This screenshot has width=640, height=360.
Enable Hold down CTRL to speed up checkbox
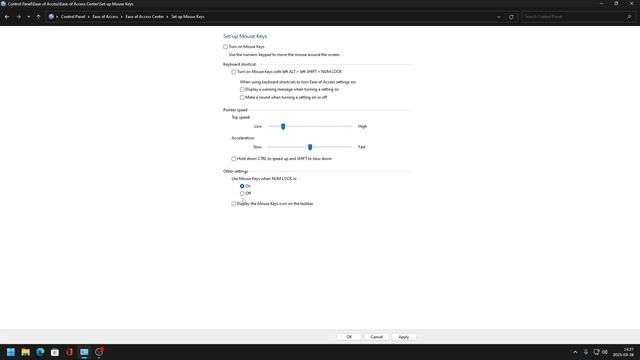coord(233,159)
